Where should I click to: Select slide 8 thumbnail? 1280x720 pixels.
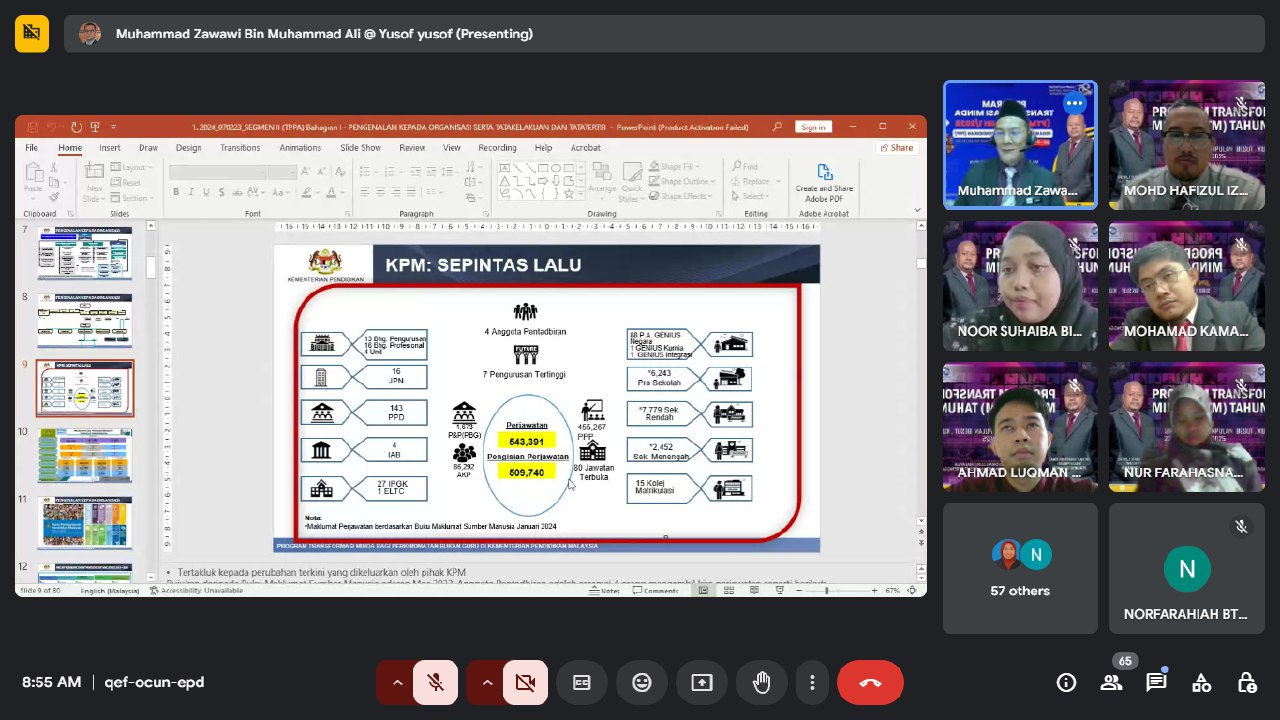pyautogui.click(x=84, y=320)
